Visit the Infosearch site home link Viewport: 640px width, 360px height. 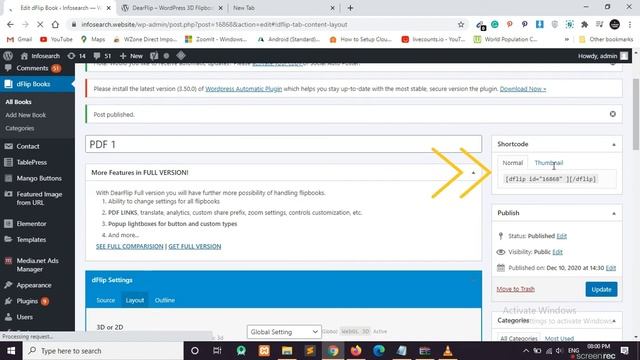pyautogui.click(x=40, y=56)
